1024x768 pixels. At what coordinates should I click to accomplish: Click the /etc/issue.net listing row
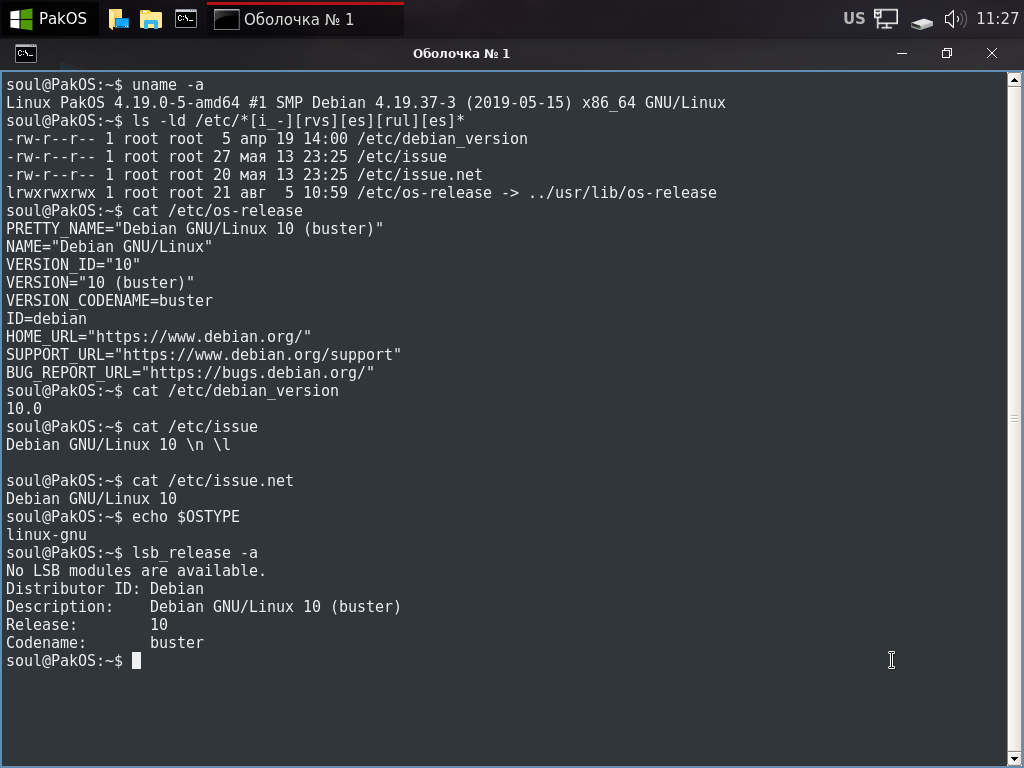[x=244, y=174]
